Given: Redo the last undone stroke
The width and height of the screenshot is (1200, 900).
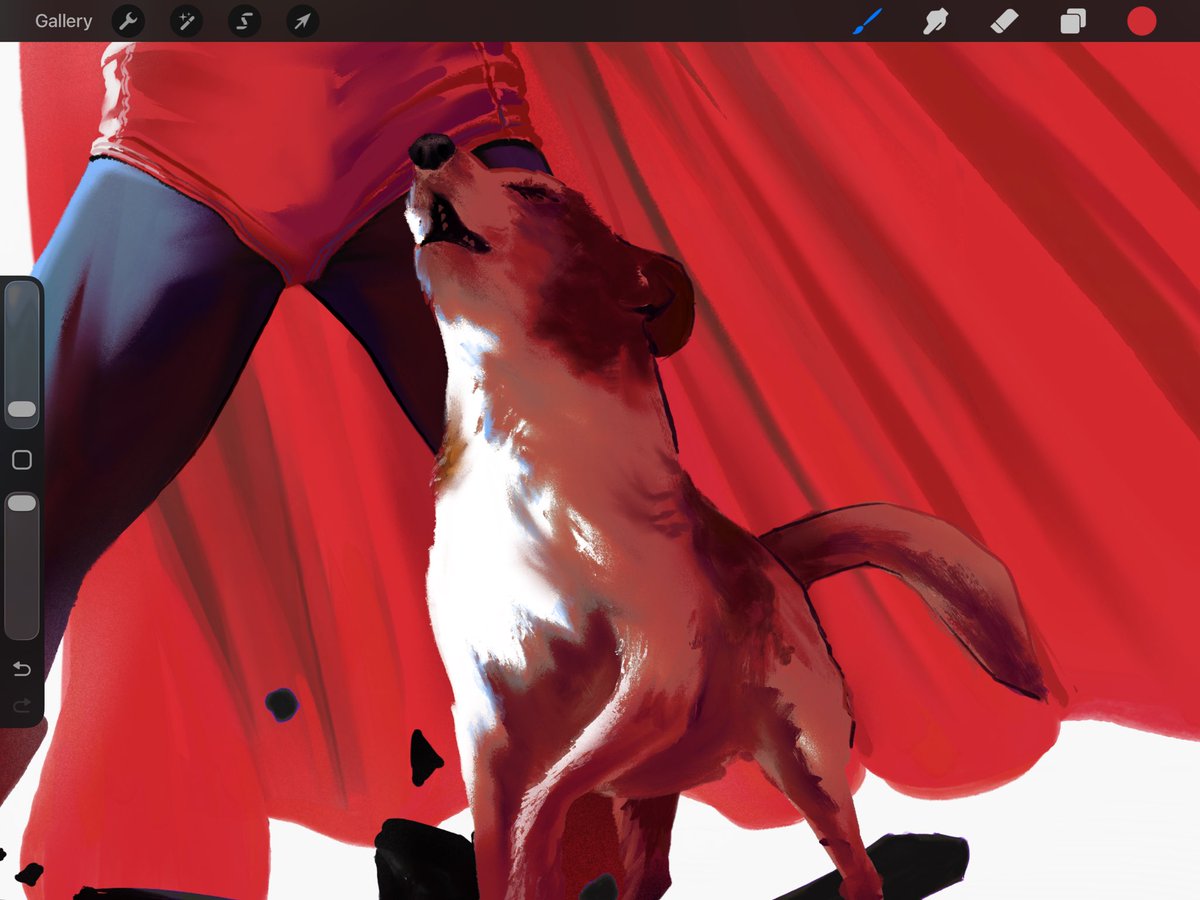Looking at the screenshot, I should tap(21, 706).
